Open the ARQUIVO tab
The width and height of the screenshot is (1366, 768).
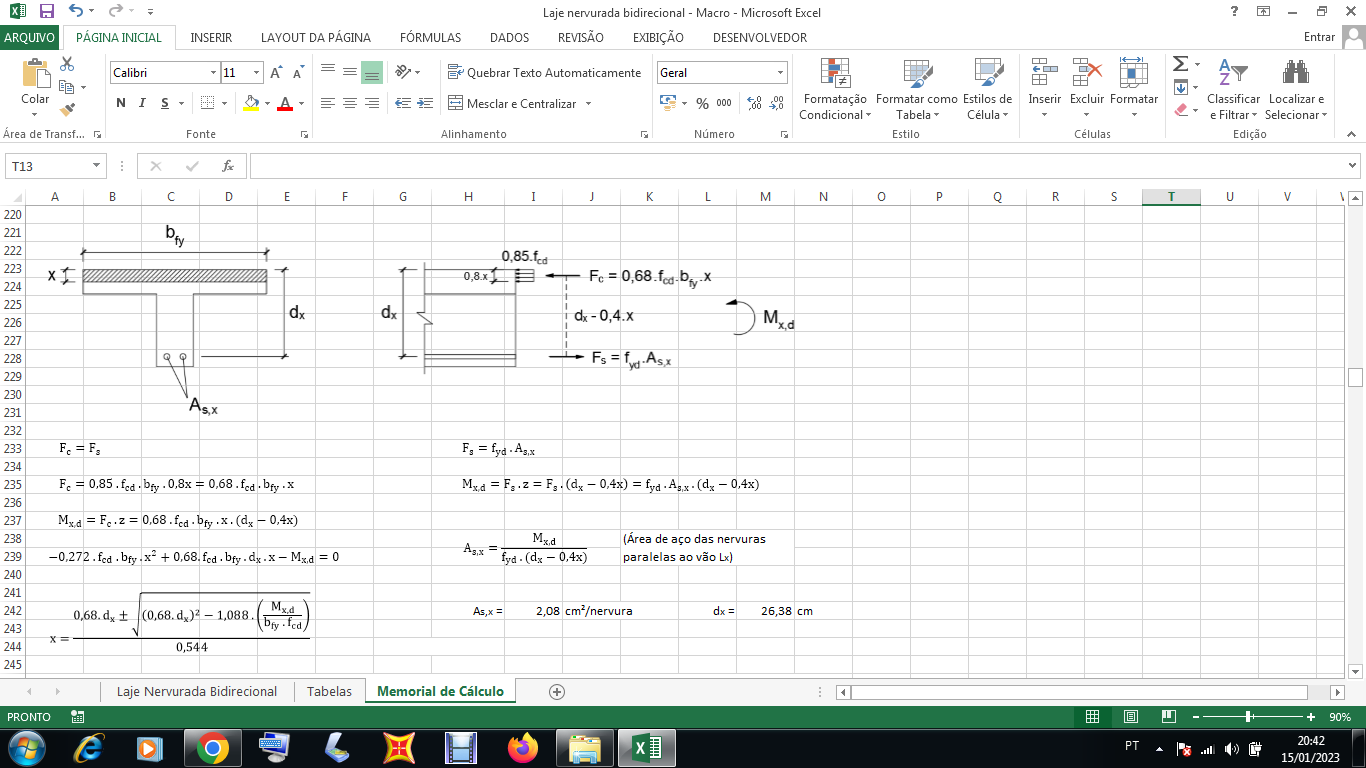click(30, 37)
